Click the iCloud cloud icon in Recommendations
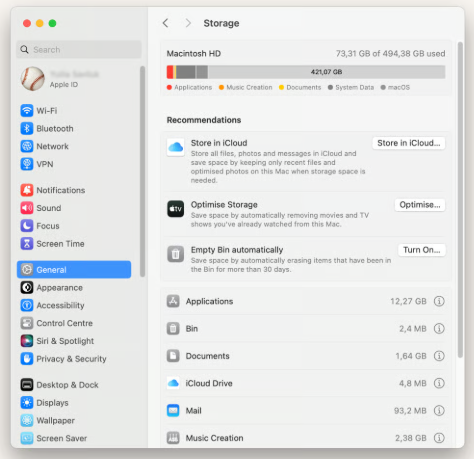This screenshot has height=459, width=474. point(176,147)
